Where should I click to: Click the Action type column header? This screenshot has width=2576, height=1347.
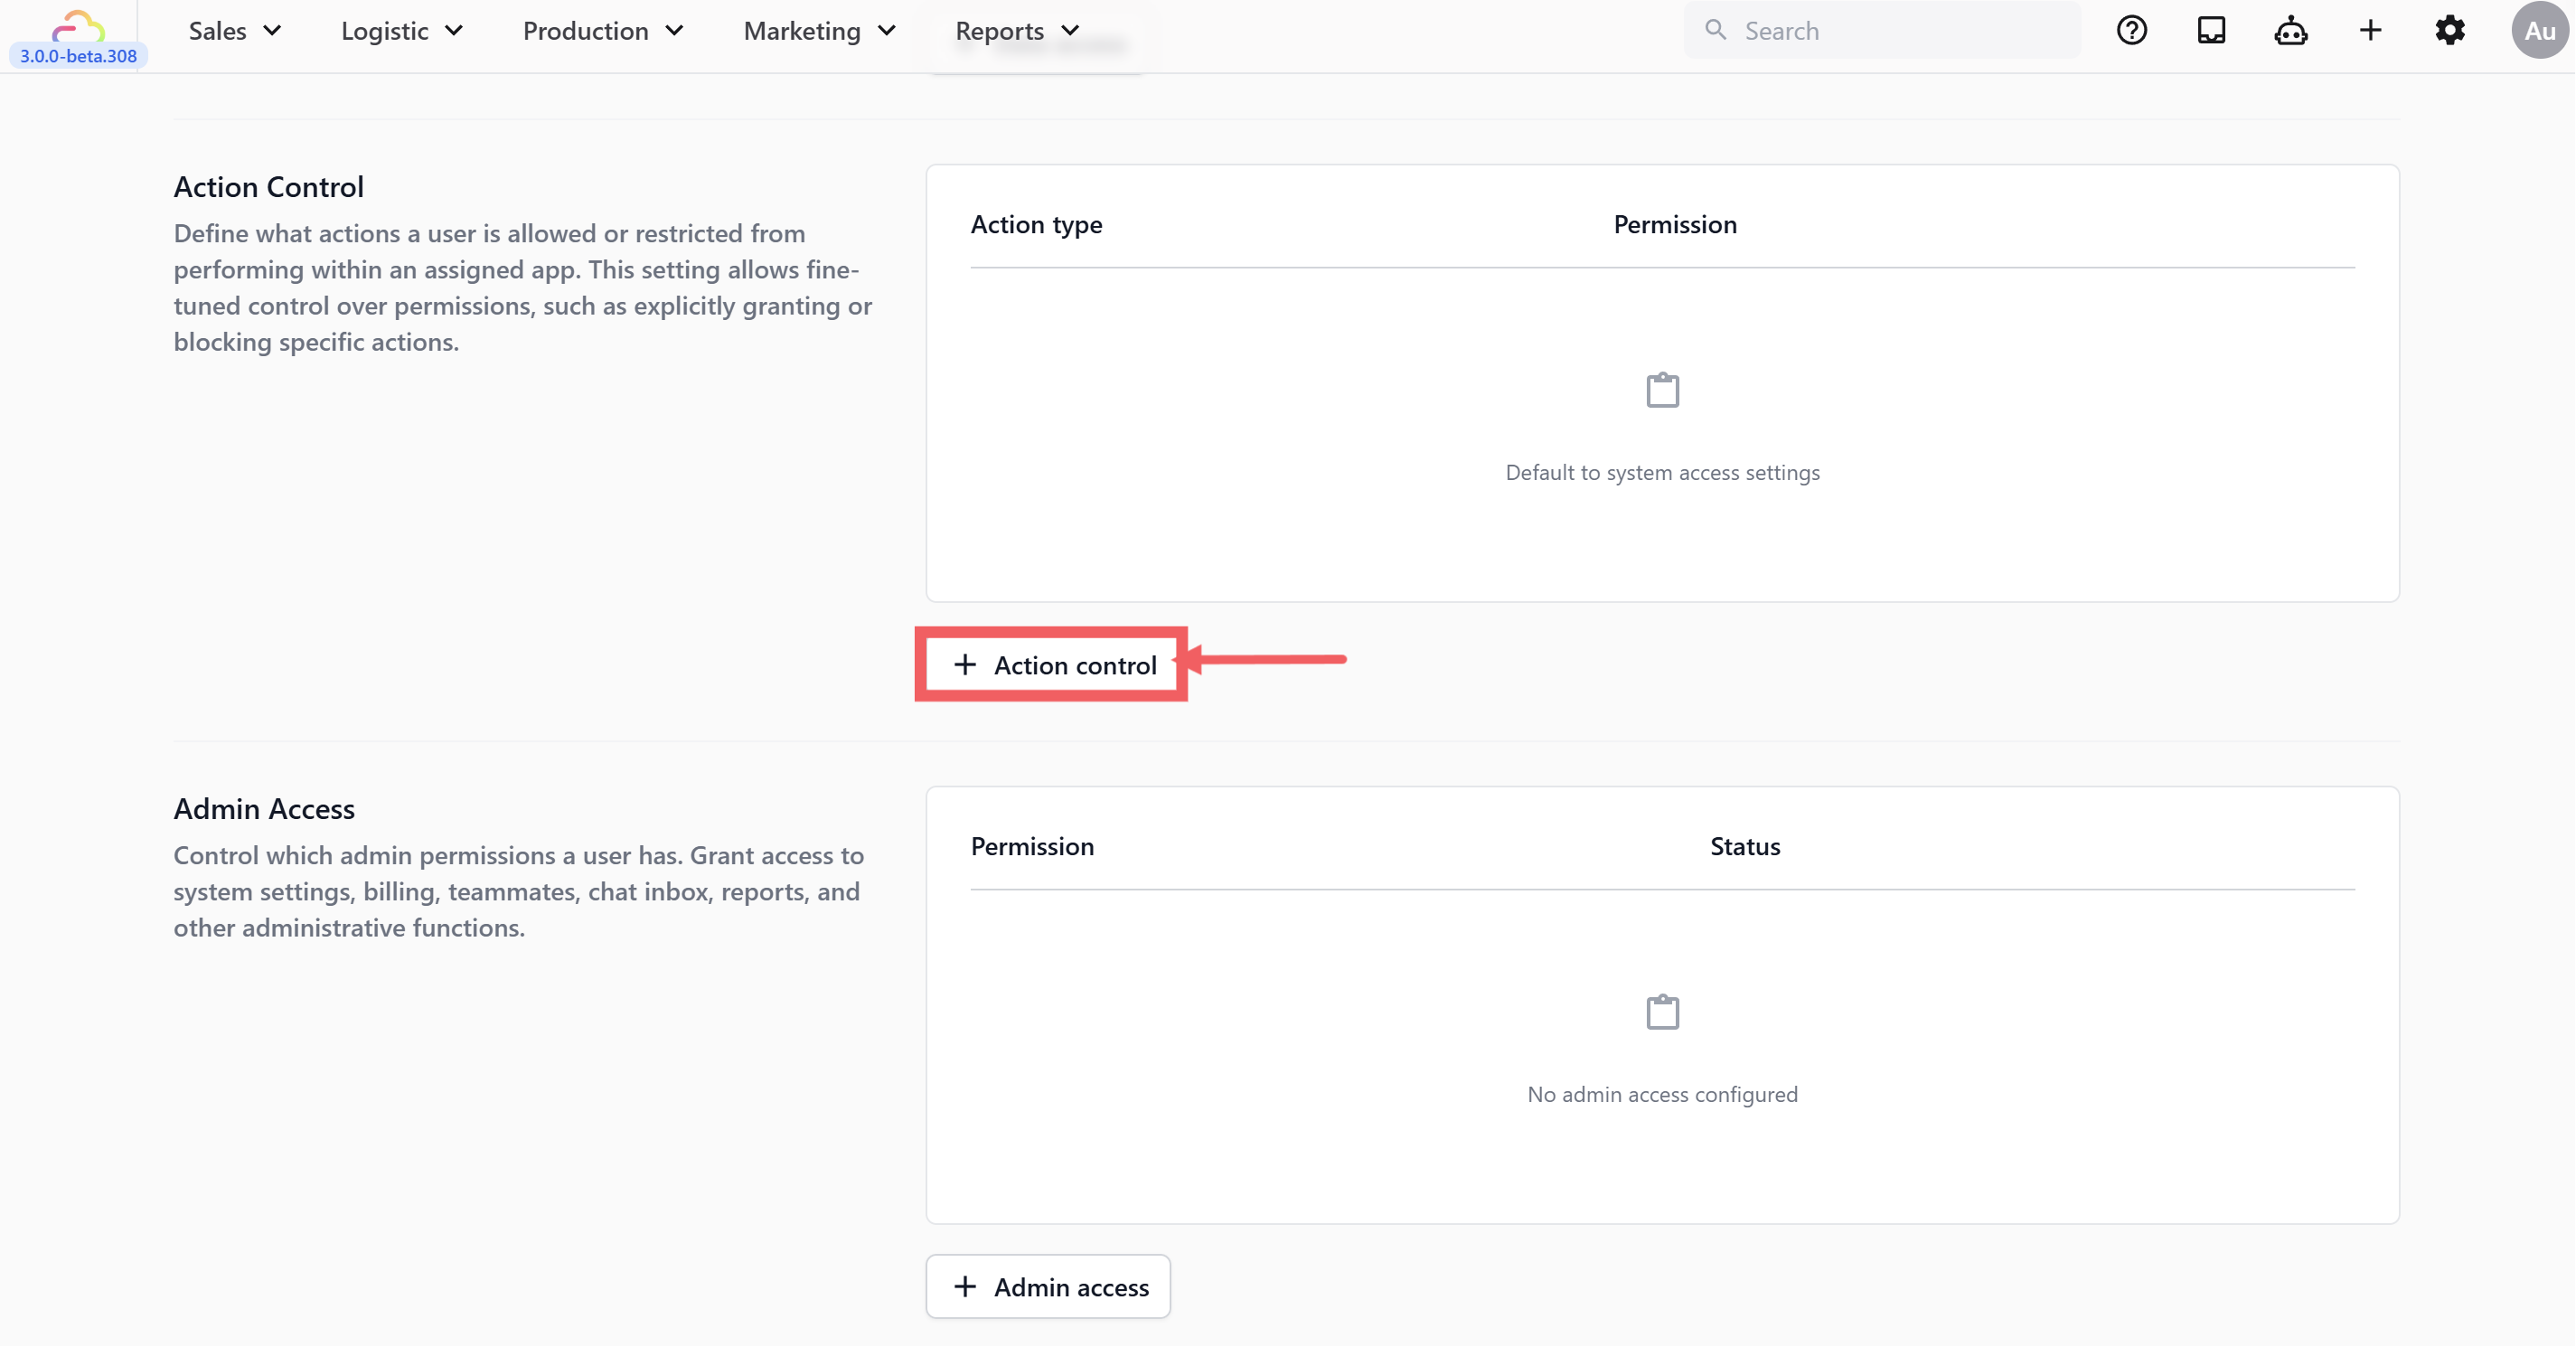click(x=1036, y=225)
